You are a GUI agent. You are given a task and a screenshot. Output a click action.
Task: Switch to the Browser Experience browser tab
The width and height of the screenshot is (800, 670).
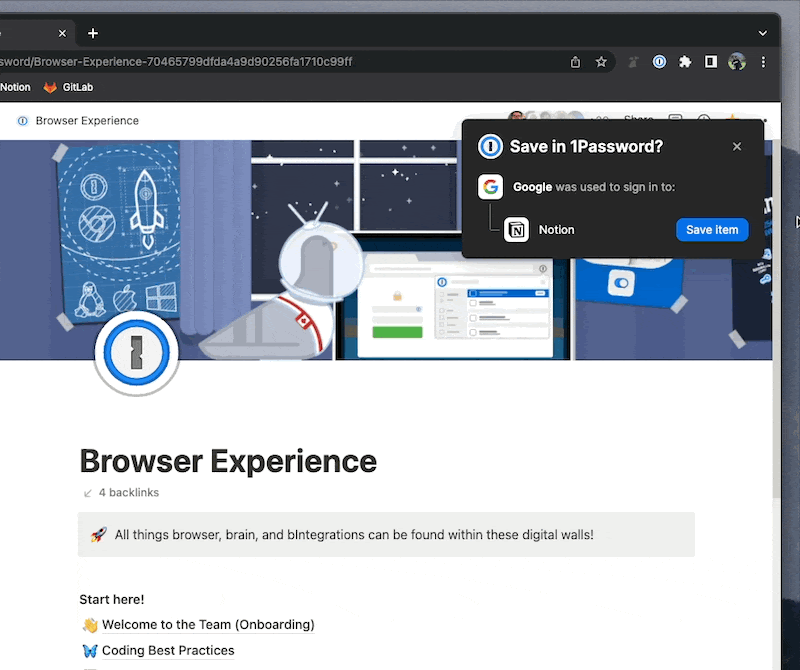[x=30, y=33]
